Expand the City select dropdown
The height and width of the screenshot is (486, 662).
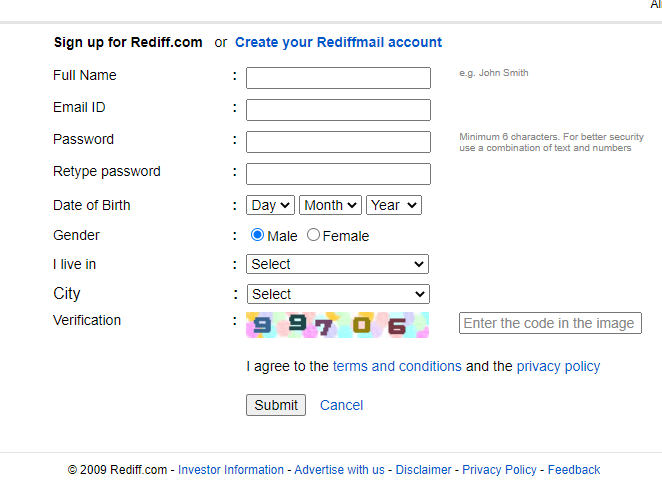point(338,294)
